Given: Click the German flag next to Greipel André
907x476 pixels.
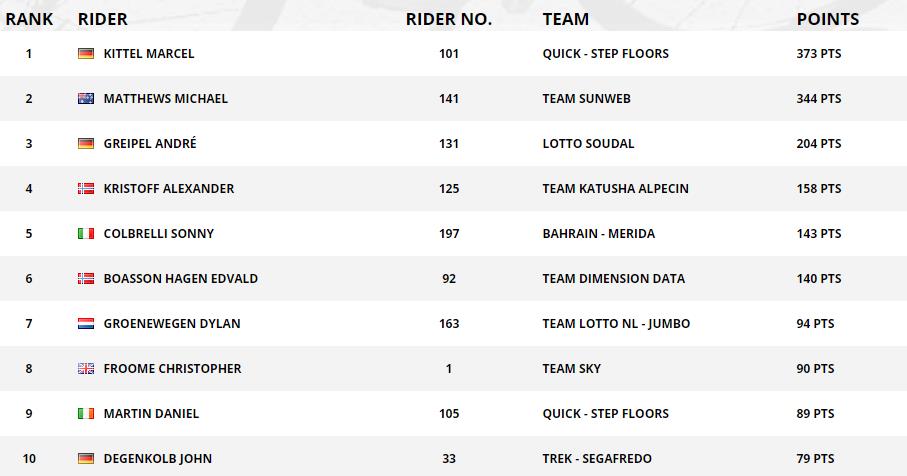Looking at the screenshot, I should pyautogui.click(x=86, y=144).
